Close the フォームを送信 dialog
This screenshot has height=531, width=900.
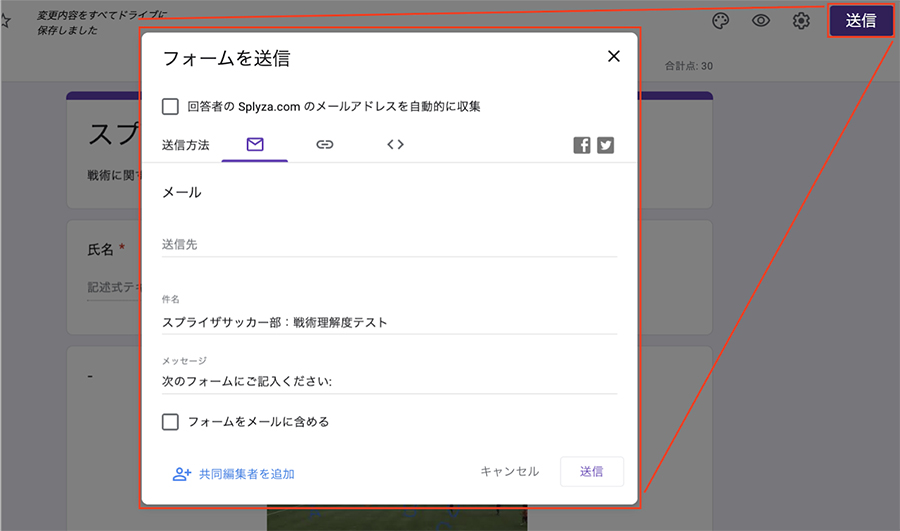(x=614, y=57)
